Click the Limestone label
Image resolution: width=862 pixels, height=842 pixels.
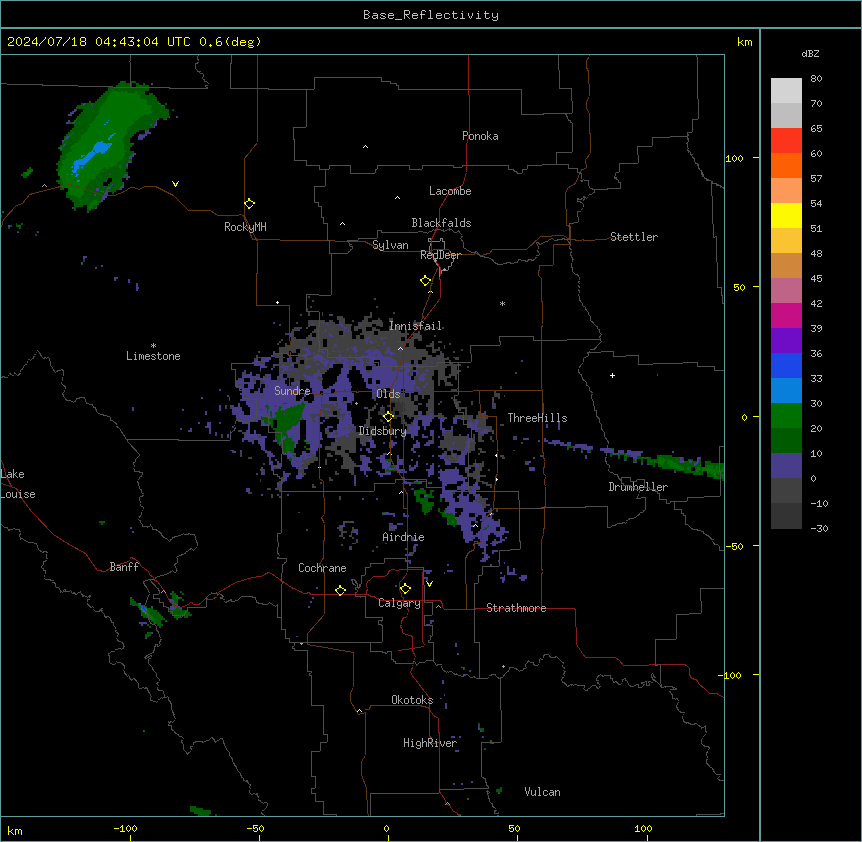[x=153, y=356]
